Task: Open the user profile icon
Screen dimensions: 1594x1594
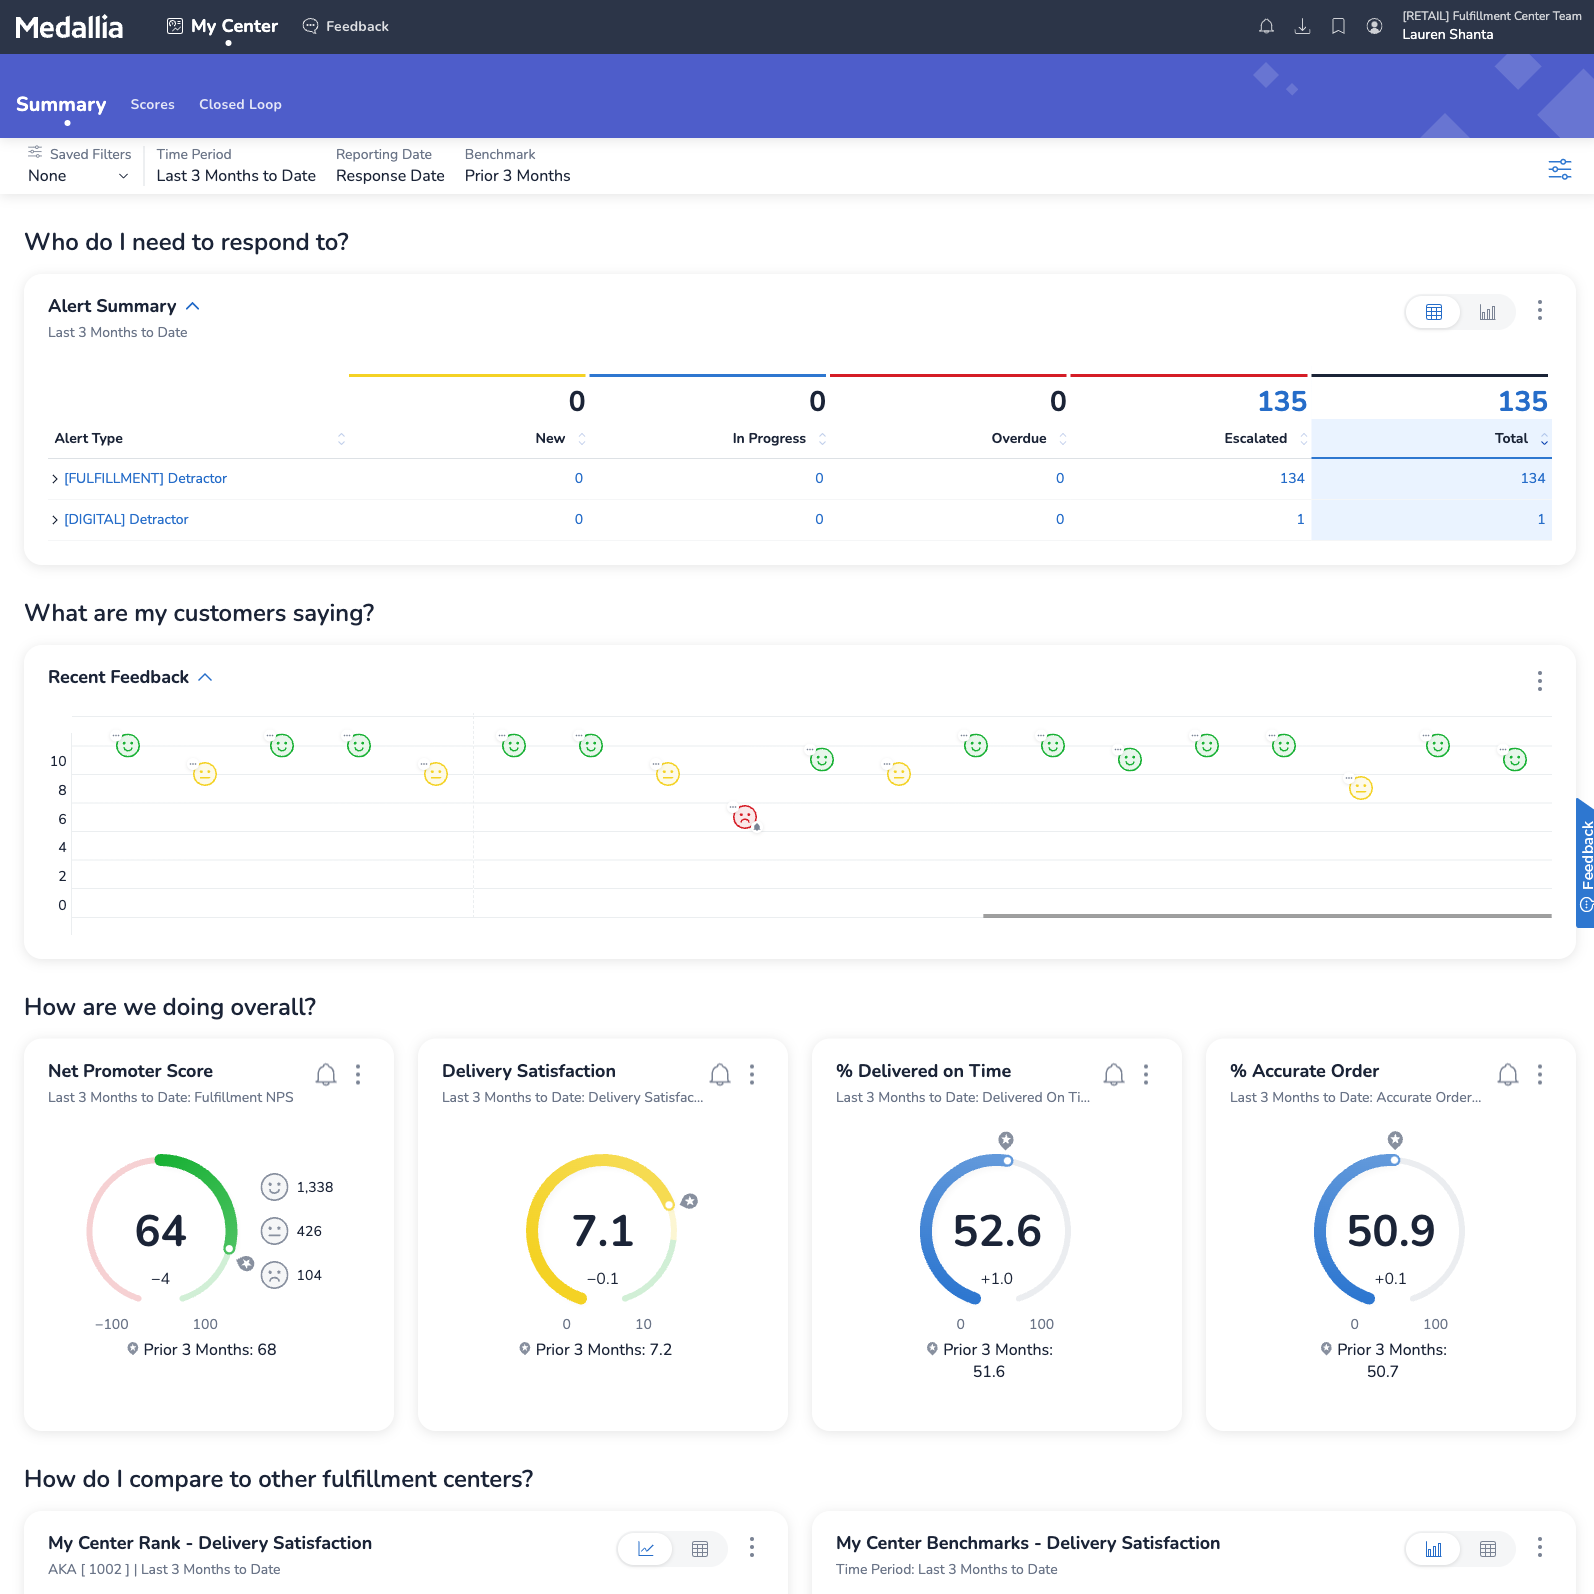Action: pyautogui.click(x=1374, y=27)
